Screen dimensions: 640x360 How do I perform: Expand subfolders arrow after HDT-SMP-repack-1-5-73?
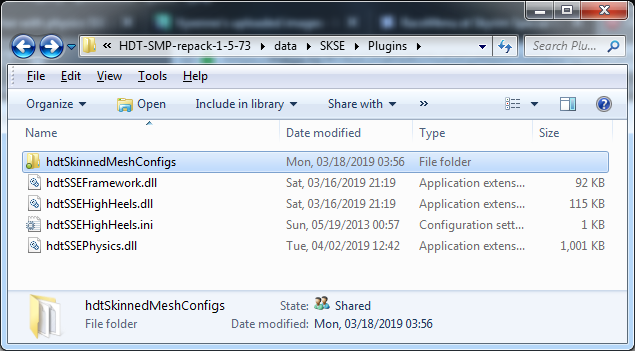click(263, 47)
